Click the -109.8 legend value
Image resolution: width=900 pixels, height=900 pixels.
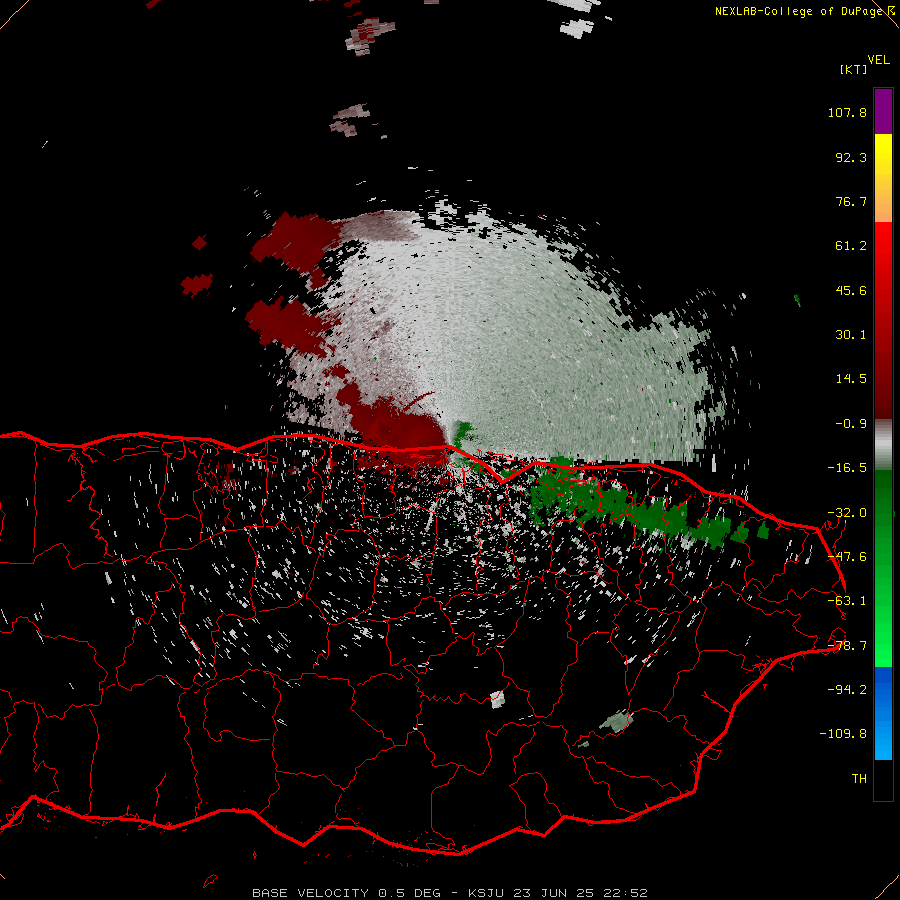[x=843, y=734]
